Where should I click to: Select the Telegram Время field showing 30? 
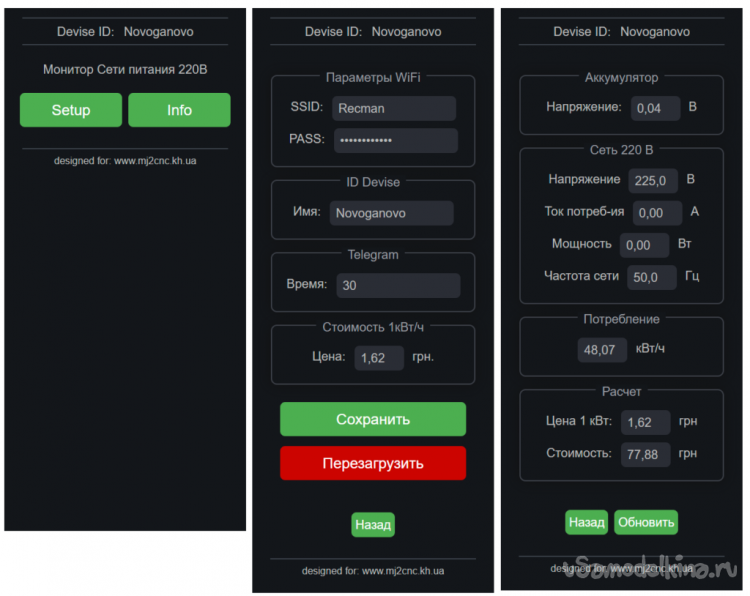coord(397,285)
